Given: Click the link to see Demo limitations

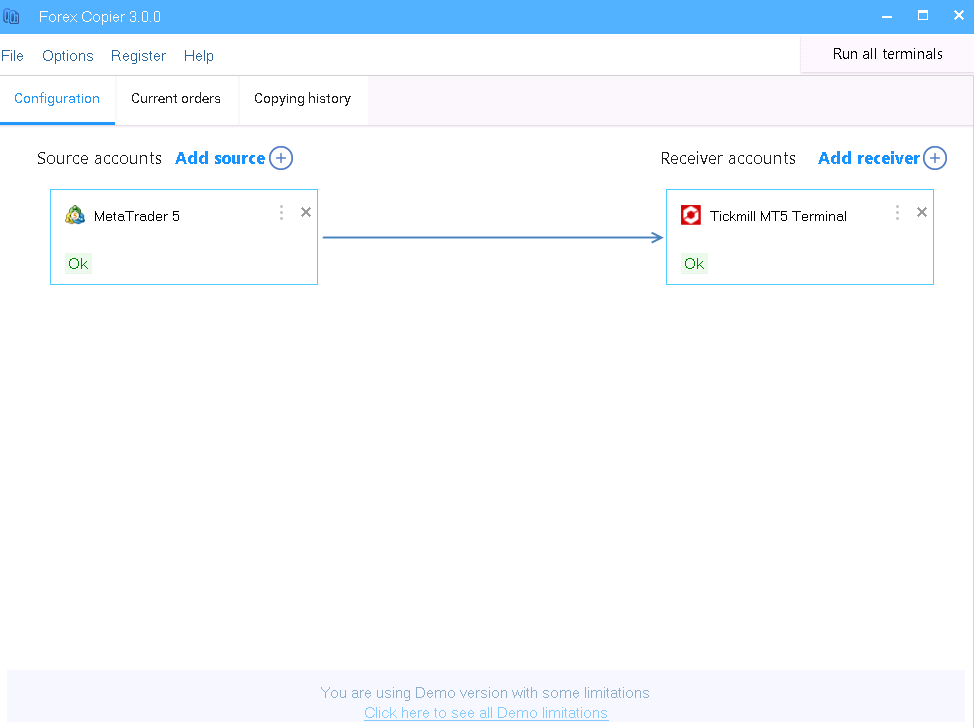Looking at the screenshot, I should tap(486, 712).
